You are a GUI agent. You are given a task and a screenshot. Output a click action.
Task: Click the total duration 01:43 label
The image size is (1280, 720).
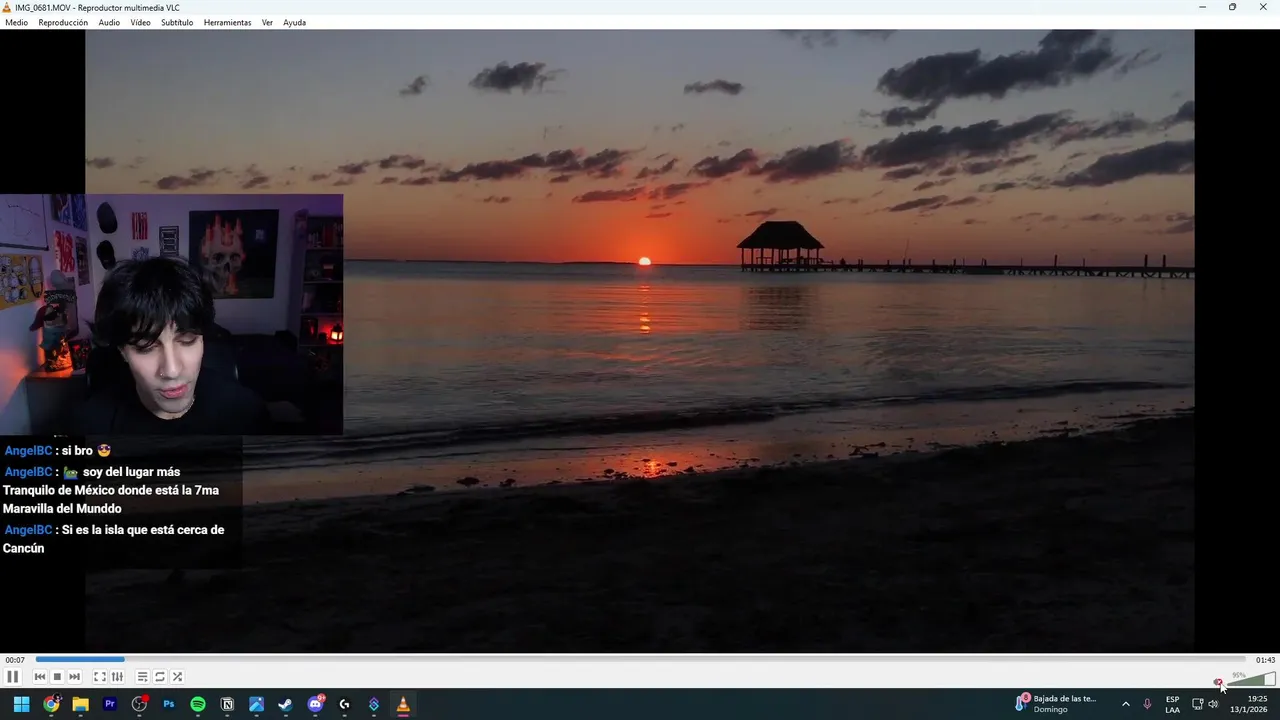pyautogui.click(x=1265, y=660)
